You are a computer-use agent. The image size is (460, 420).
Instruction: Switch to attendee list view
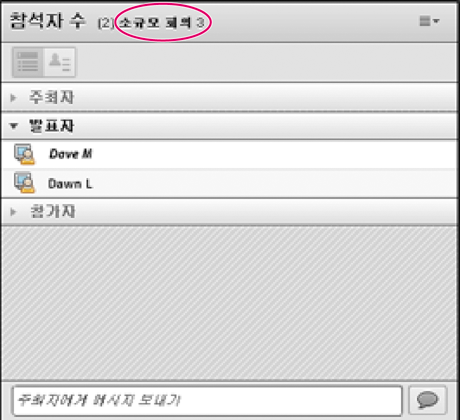point(28,62)
